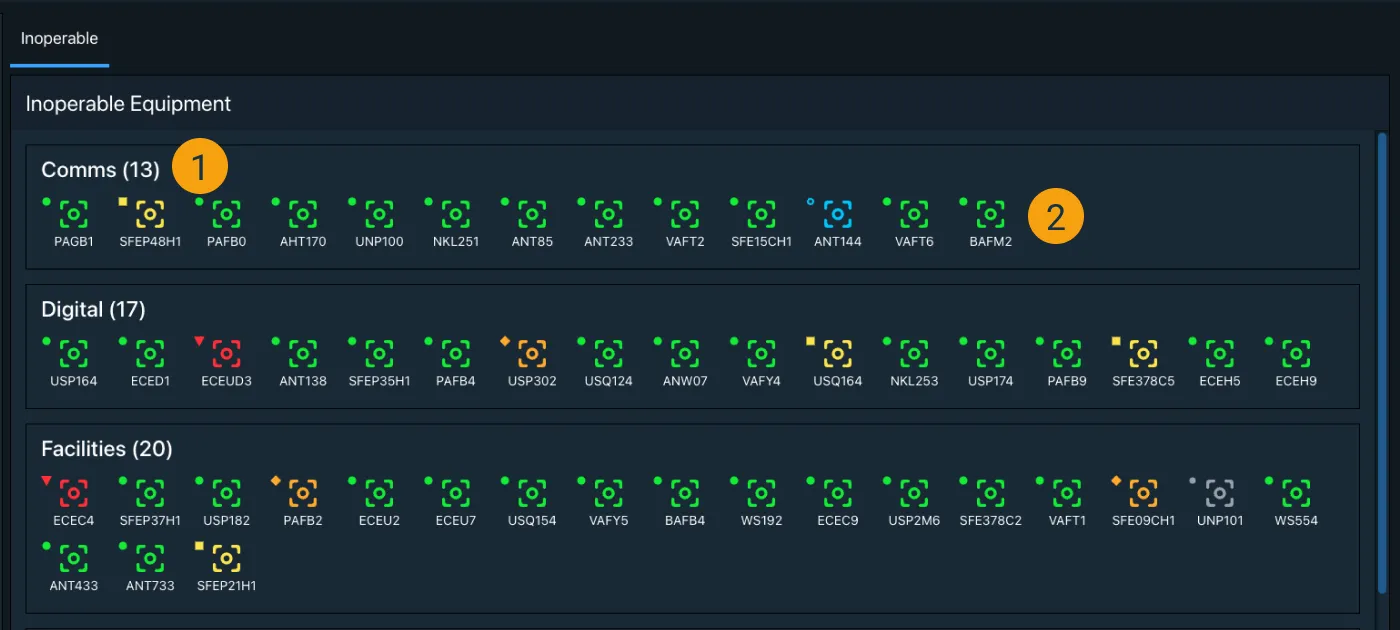Click the orange PAFB2 equipment icon
The width and height of the screenshot is (1400, 630).
click(303, 493)
